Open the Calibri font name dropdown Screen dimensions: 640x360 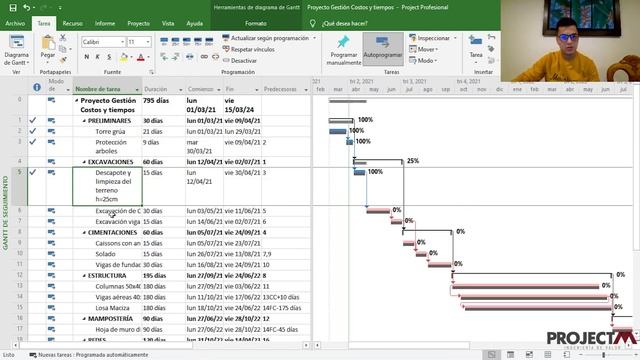point(122,42)
